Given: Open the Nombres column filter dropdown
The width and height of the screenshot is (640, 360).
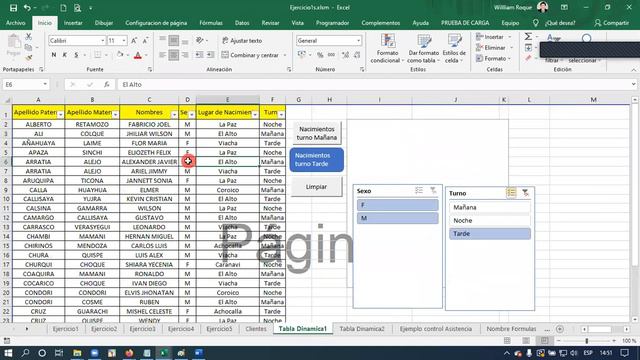Looking at the screenshot, I should click(174, 115).
